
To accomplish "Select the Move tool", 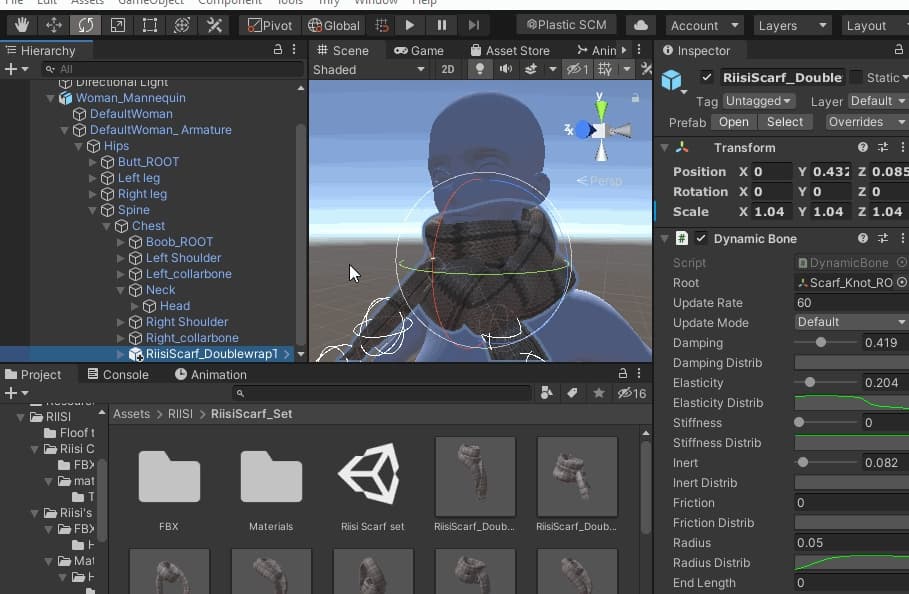I will (53, 25).
